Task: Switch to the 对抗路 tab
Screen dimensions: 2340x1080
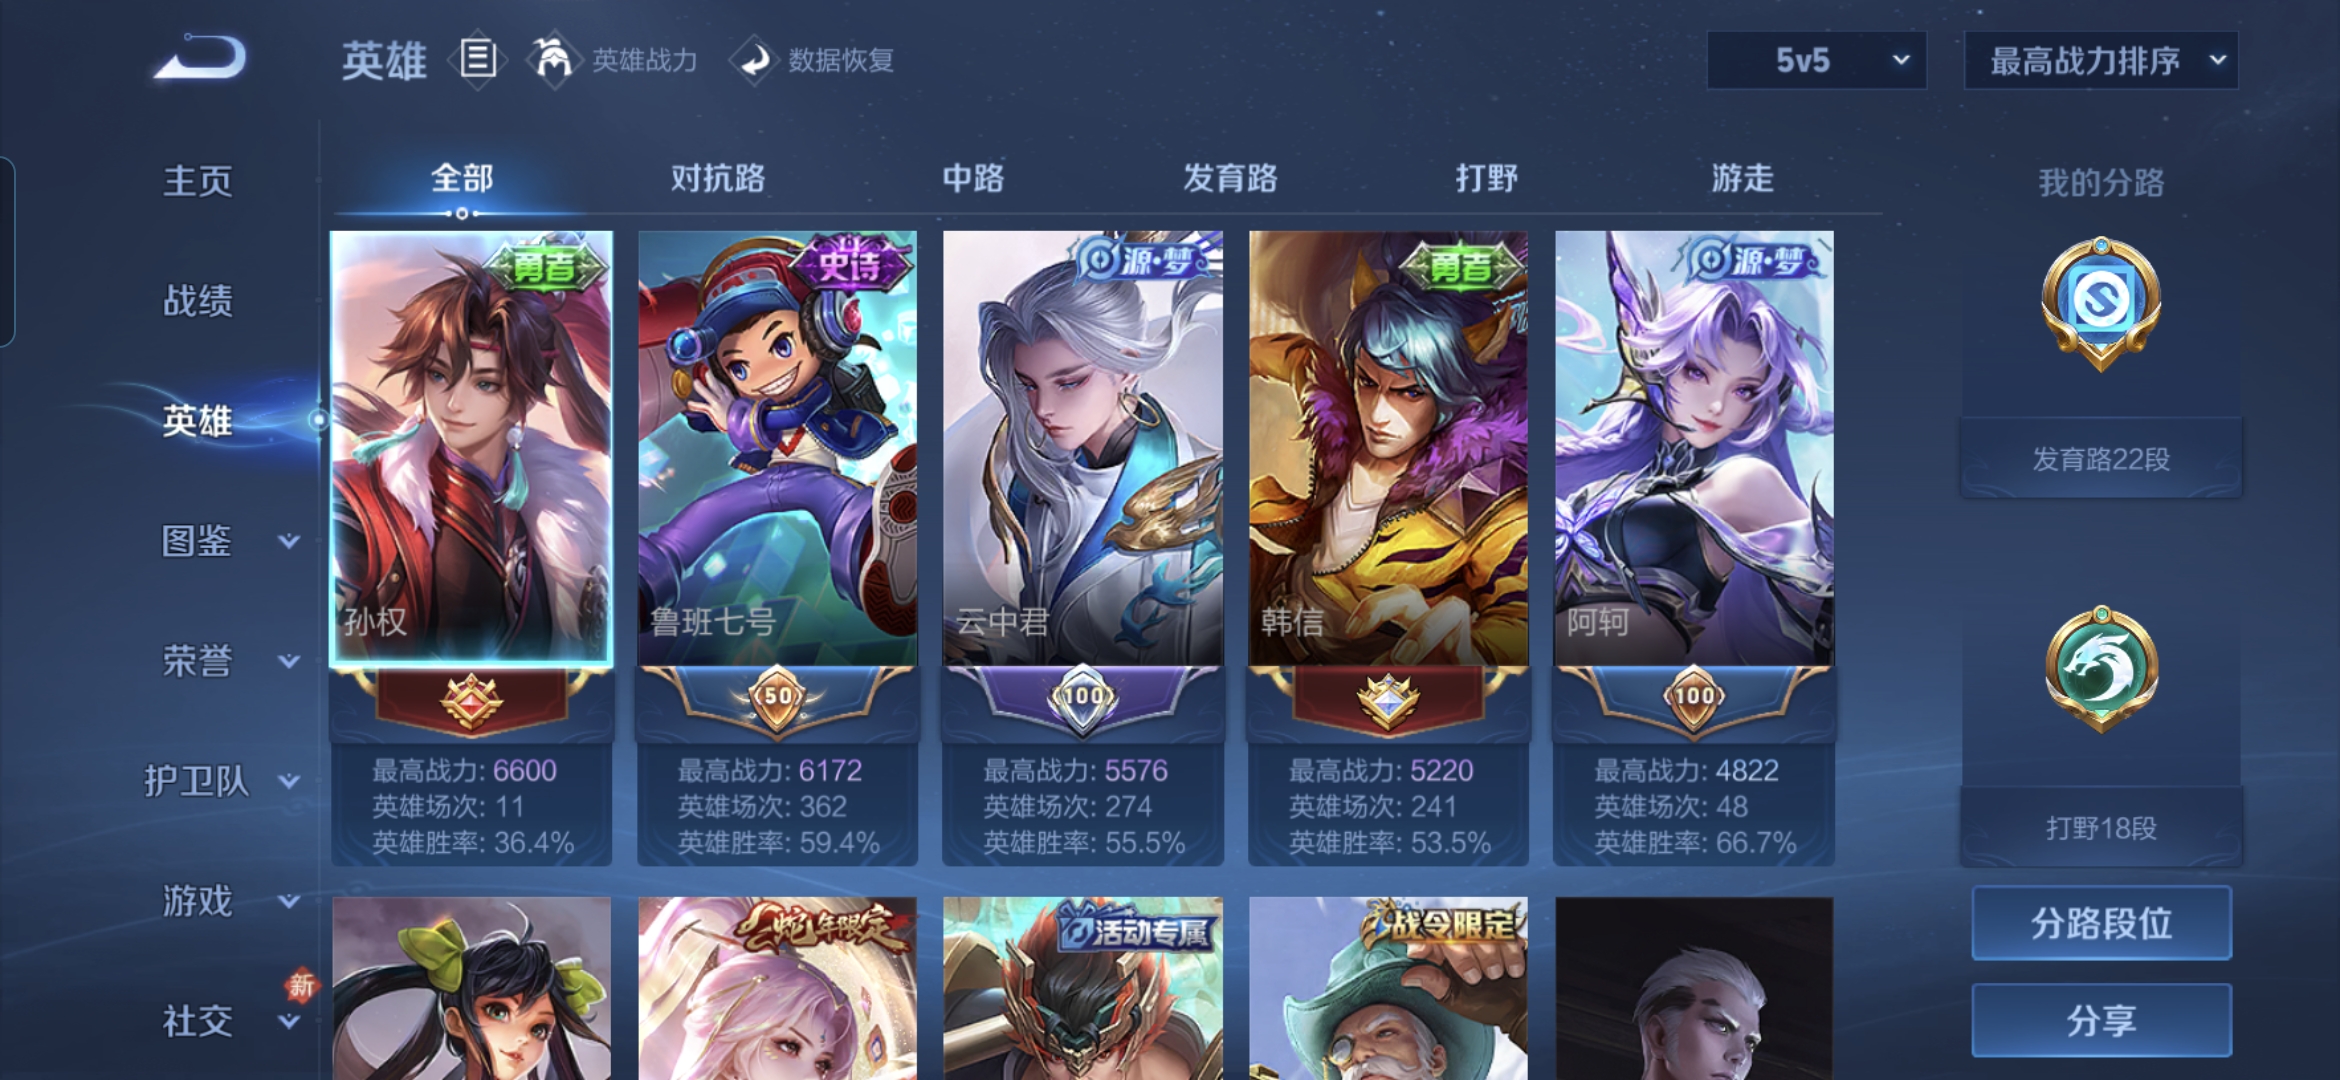Action: (x=717, y=178)
